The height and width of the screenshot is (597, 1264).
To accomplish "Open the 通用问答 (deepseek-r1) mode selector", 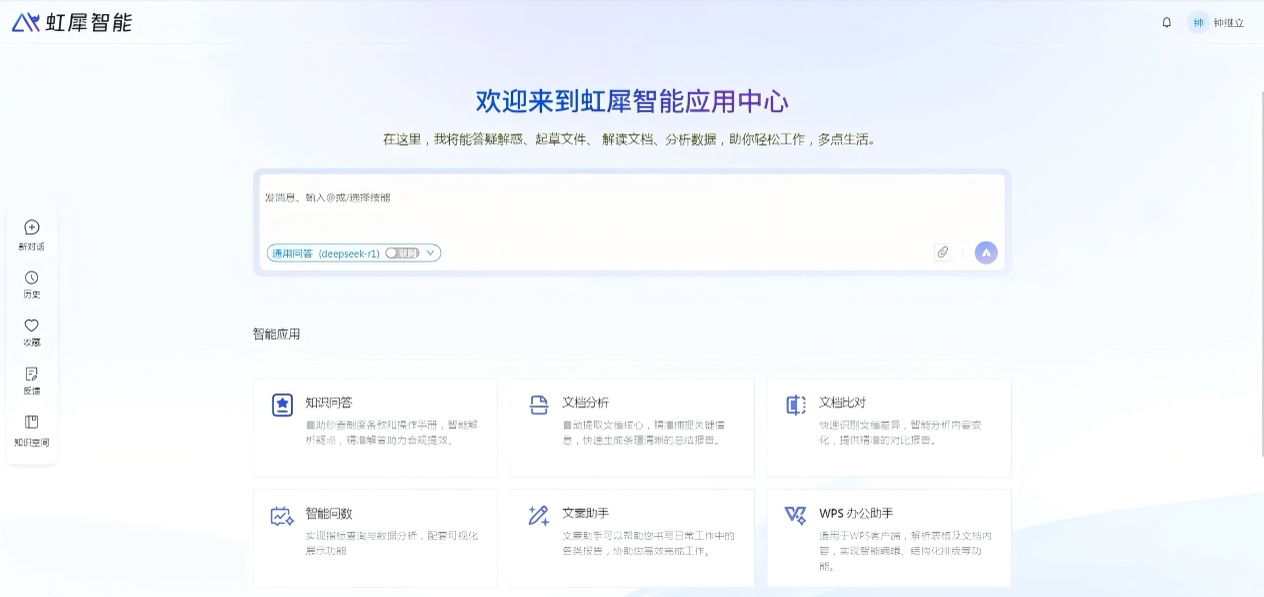I will 326,253.
